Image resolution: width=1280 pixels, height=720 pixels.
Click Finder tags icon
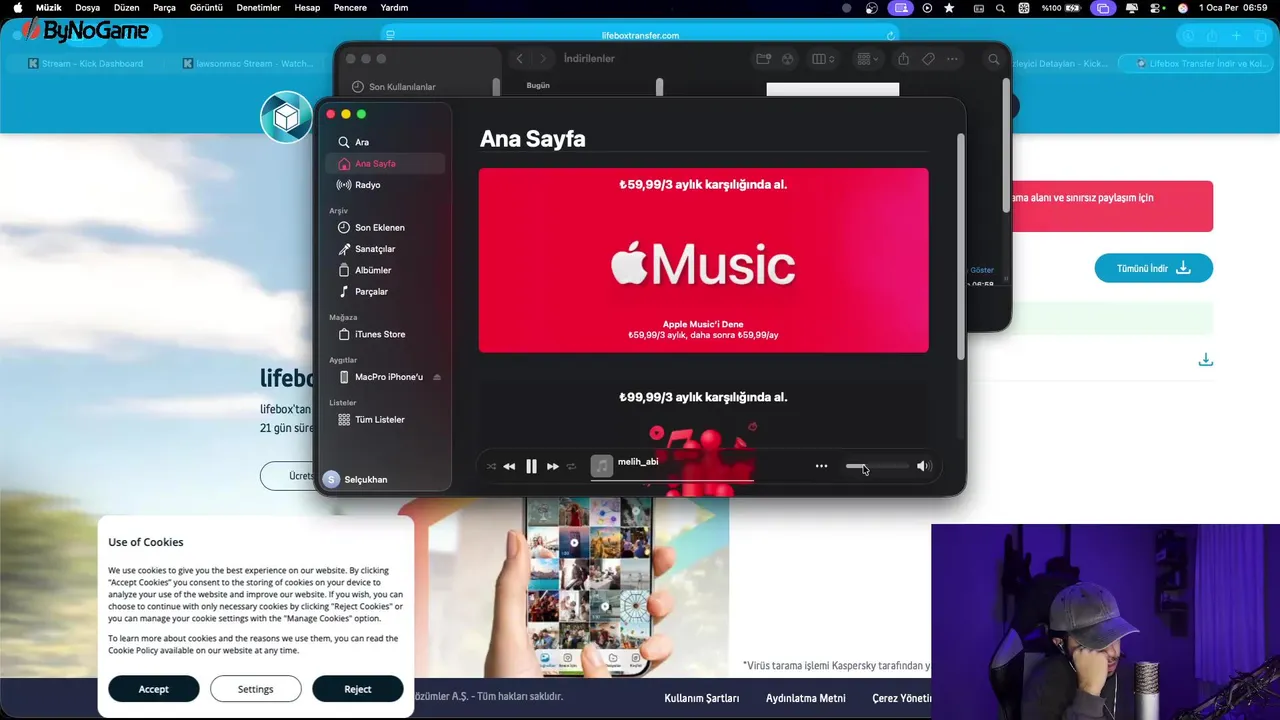tap(928, 59)
